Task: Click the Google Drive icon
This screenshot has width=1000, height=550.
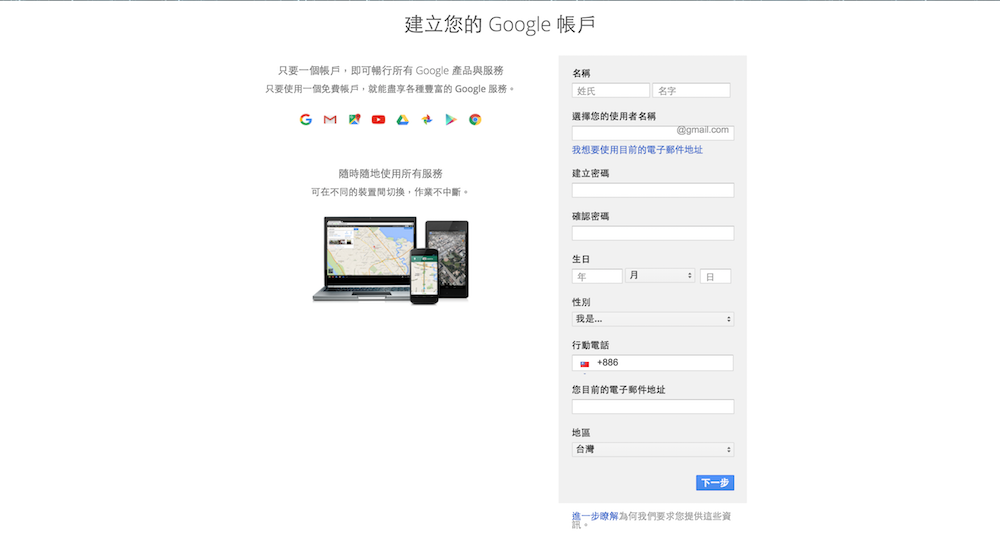Action: click(x=402, y=119)
